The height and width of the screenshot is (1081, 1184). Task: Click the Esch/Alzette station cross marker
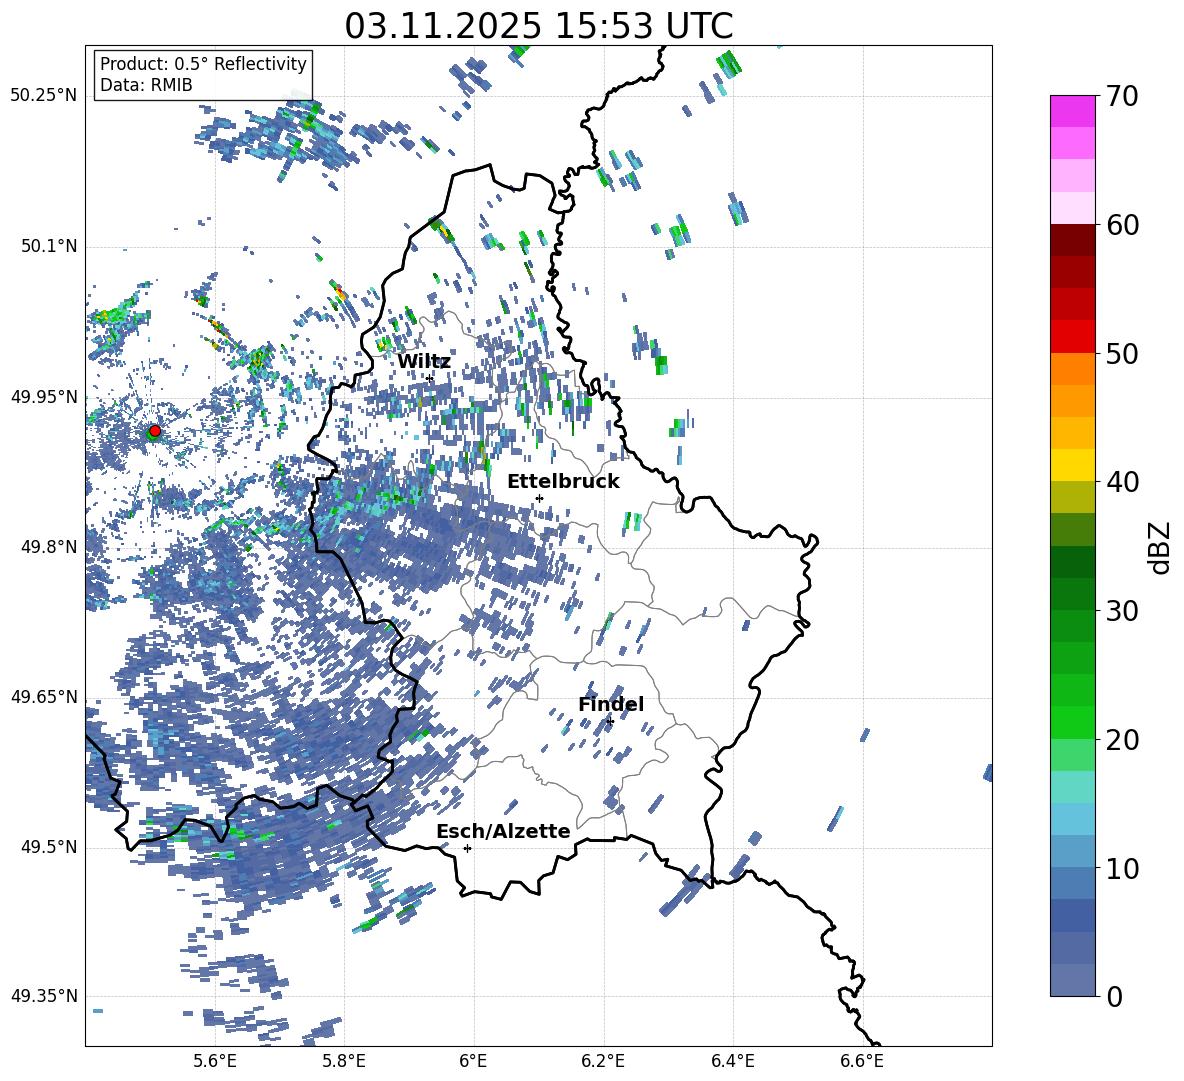[467, 848]
